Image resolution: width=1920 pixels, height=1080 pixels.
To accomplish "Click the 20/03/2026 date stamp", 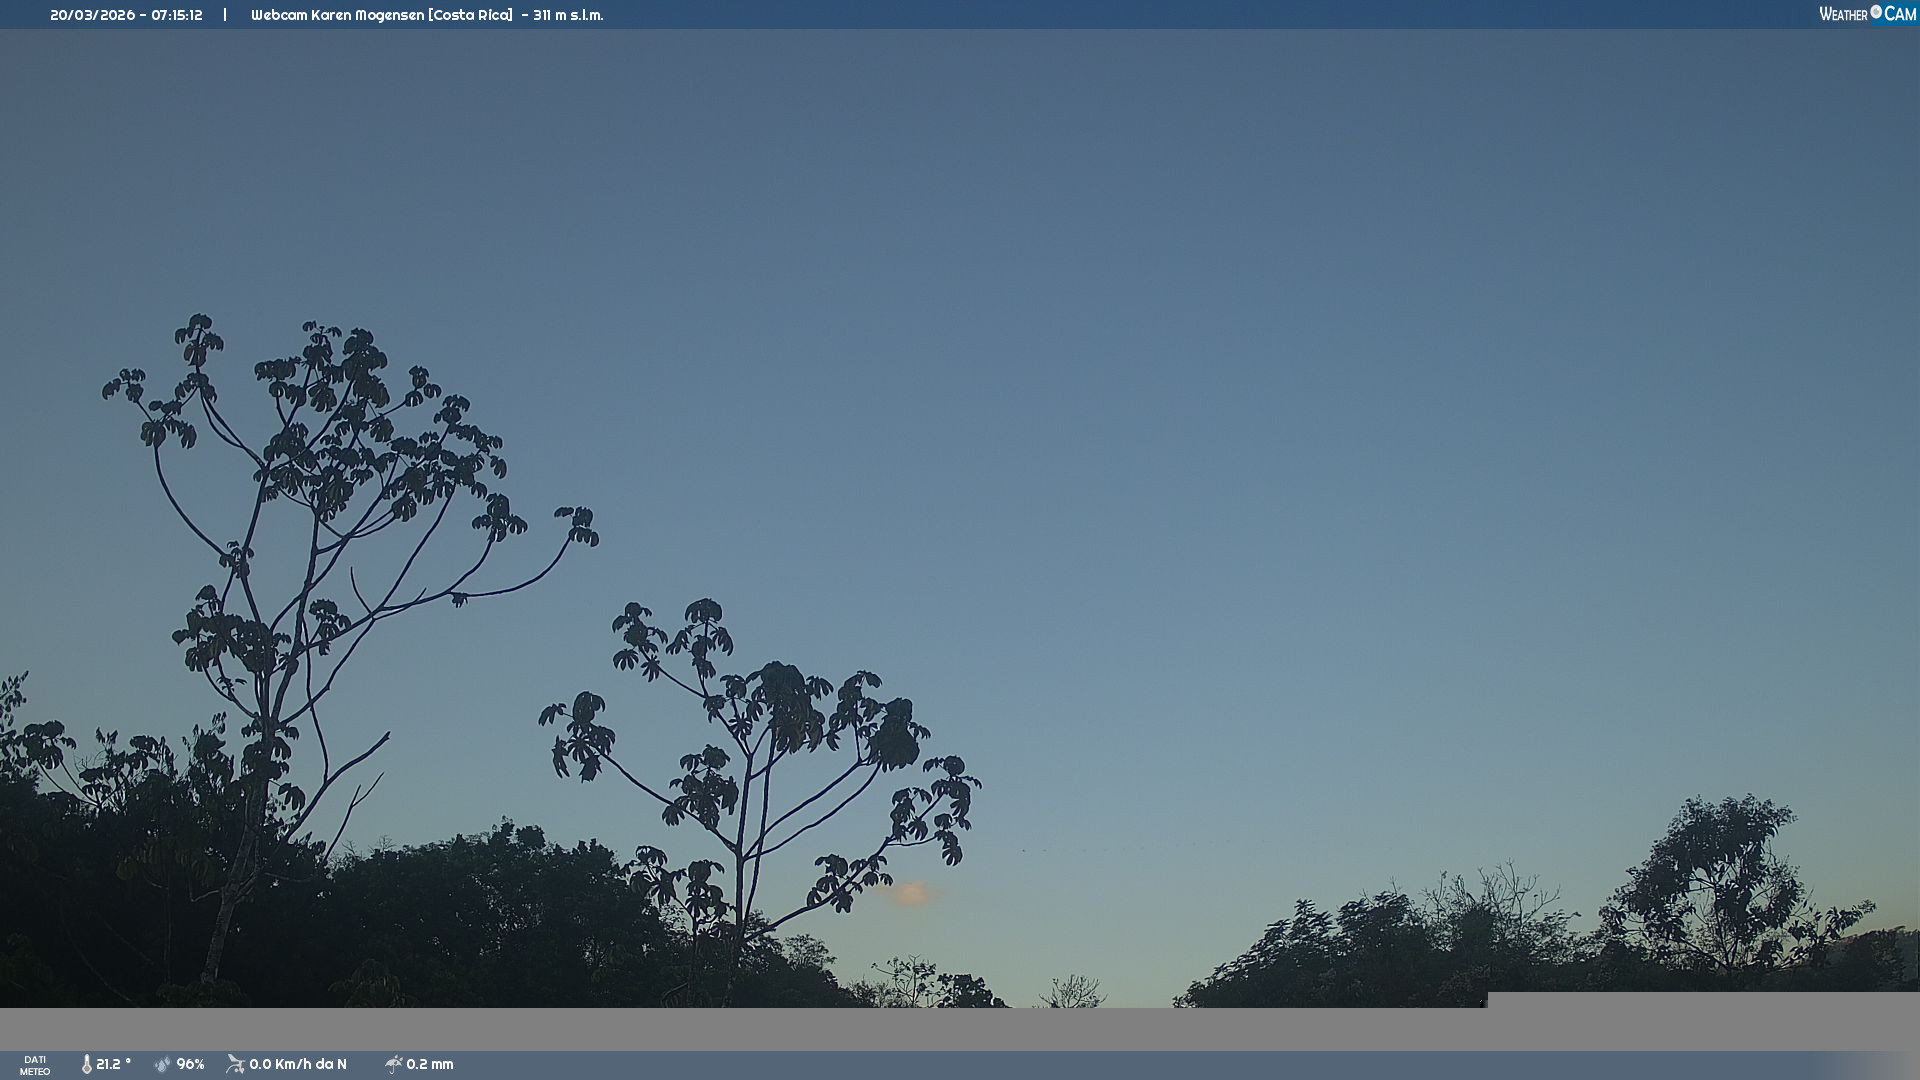I will coord(93,15).
